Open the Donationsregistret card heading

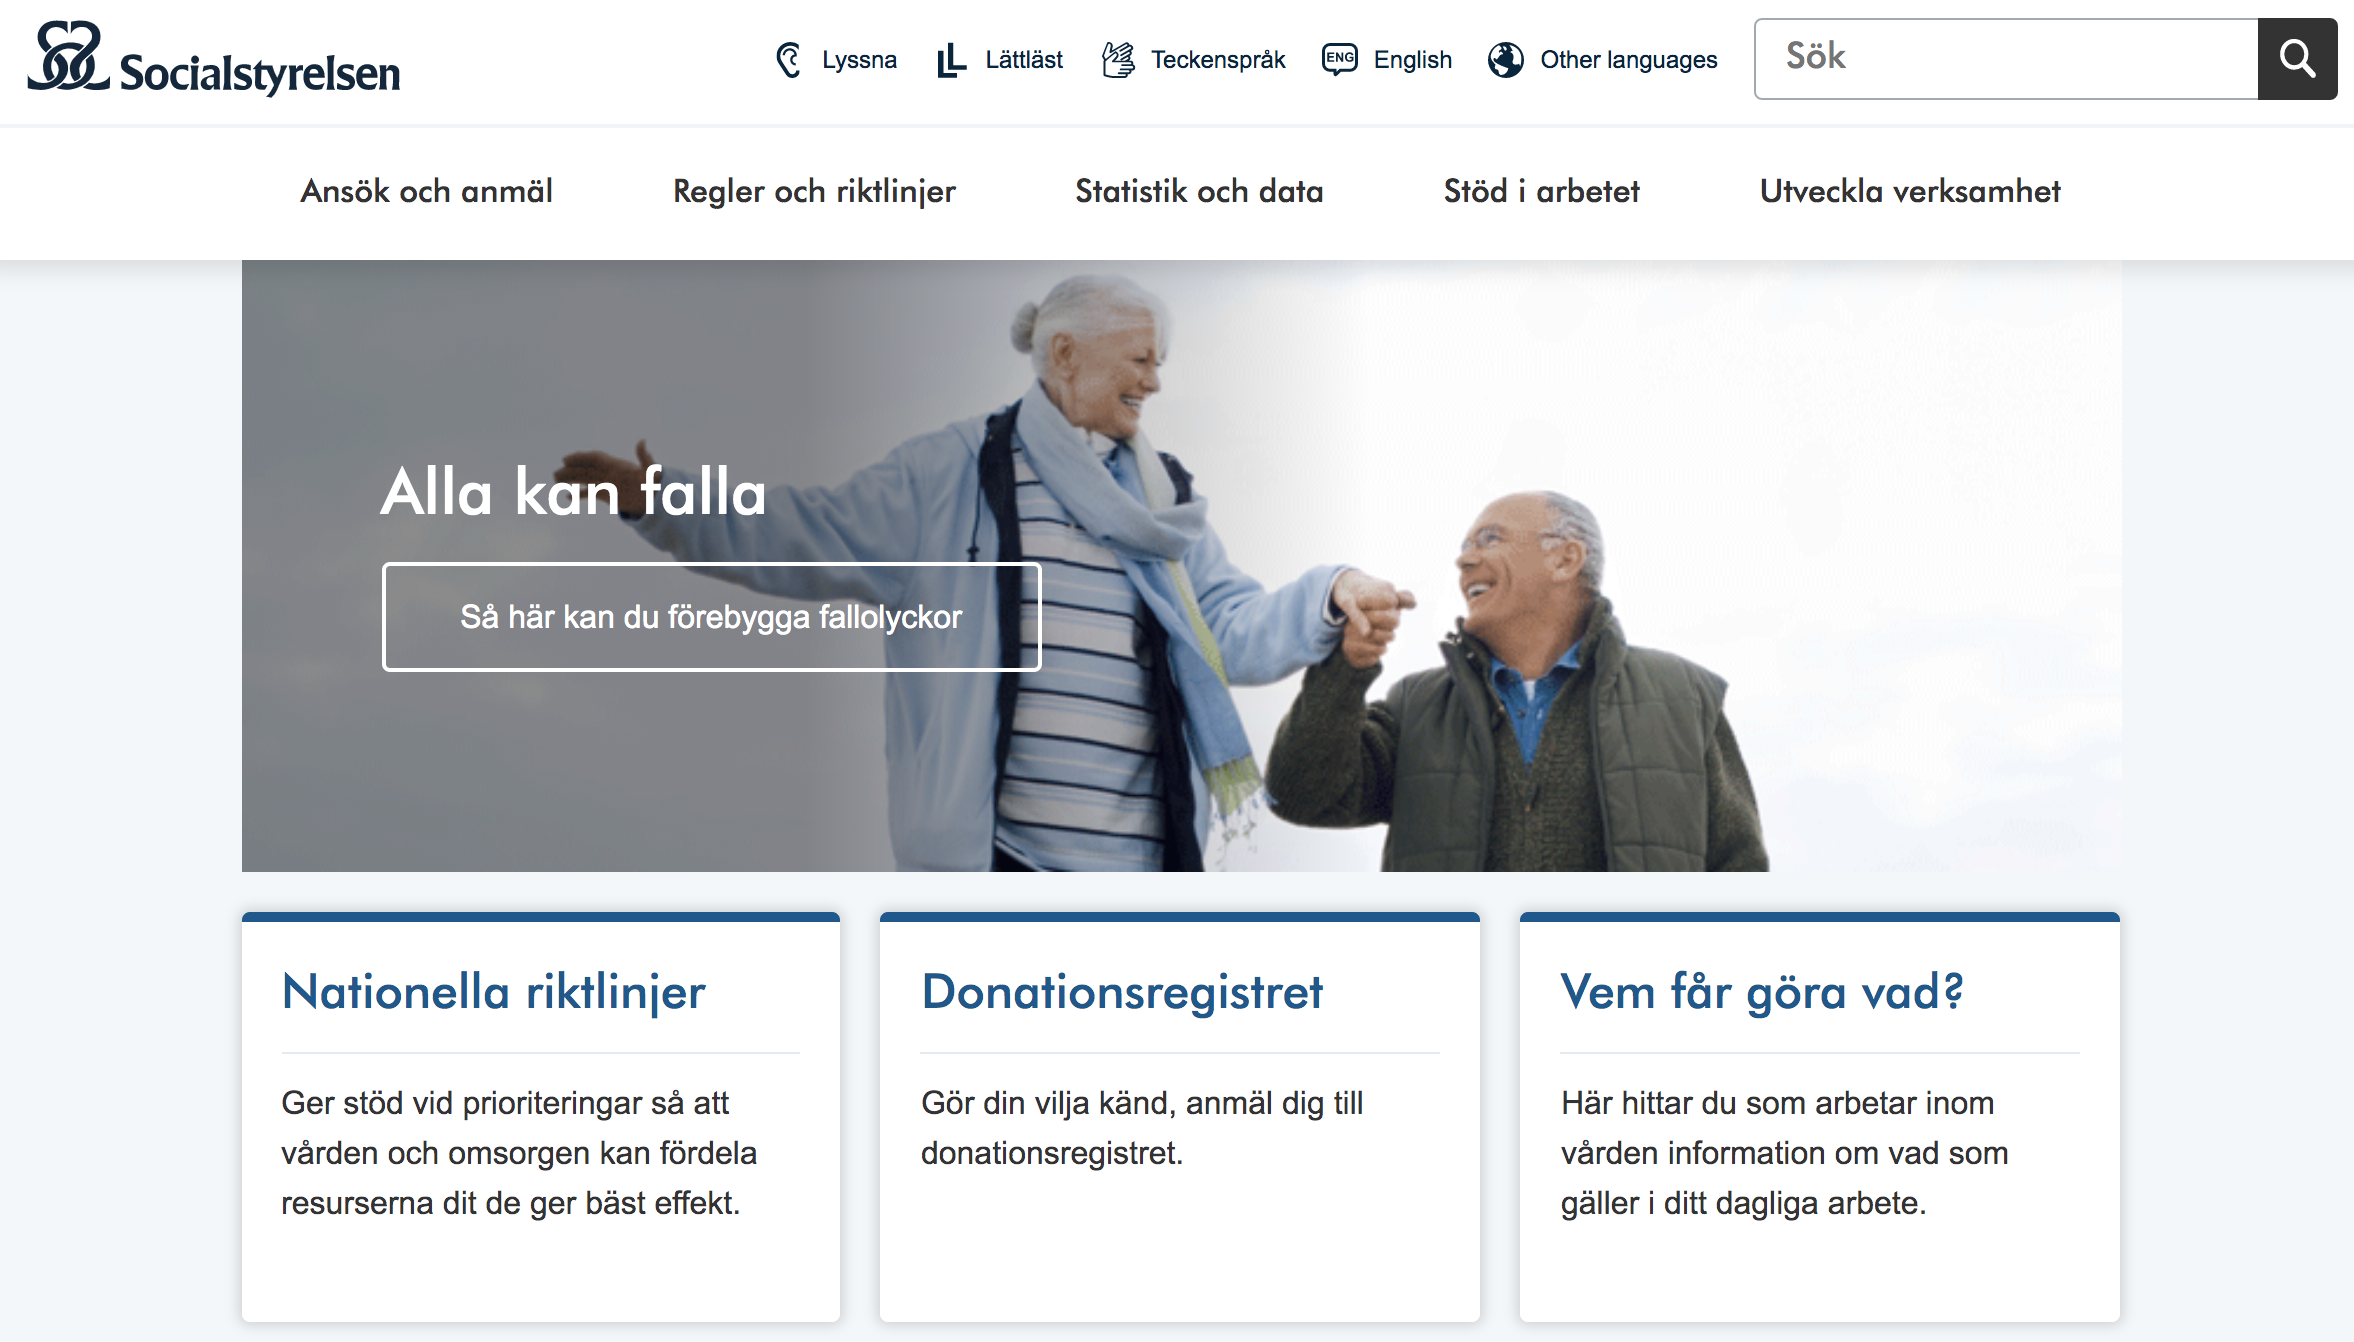click(x=1122, y=992)
